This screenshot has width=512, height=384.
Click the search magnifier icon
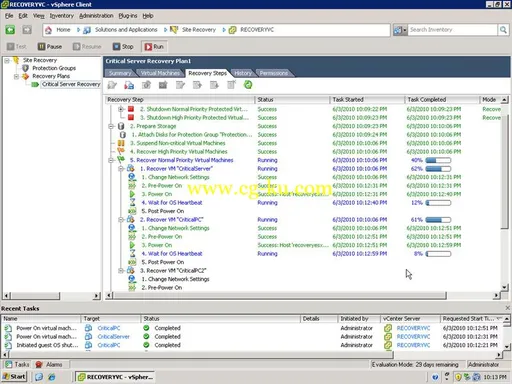(x=503, y=30)
